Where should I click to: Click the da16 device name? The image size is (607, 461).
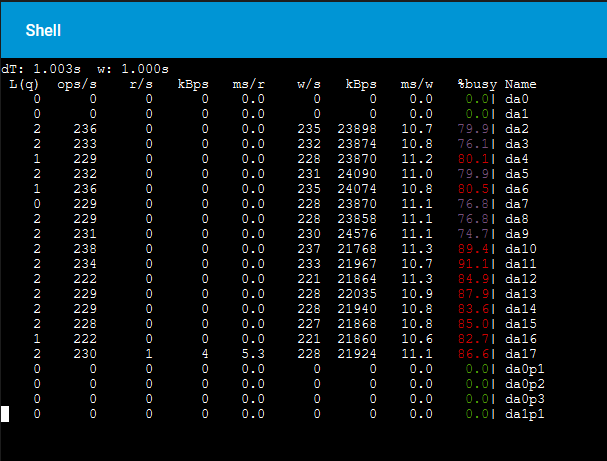521,339
